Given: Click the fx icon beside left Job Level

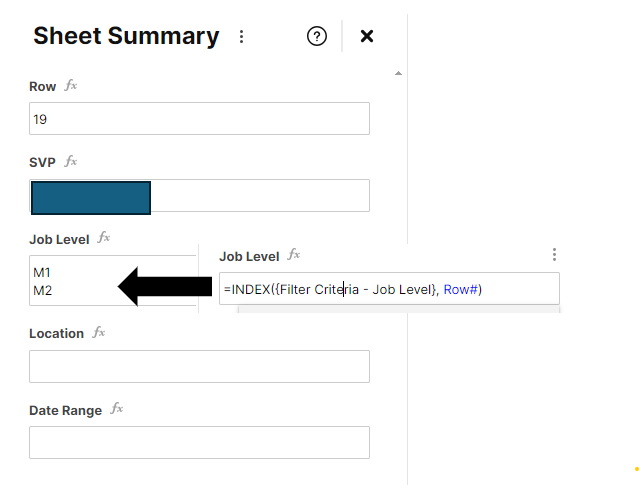Looking at the screenshot, I should pos(104,238).
